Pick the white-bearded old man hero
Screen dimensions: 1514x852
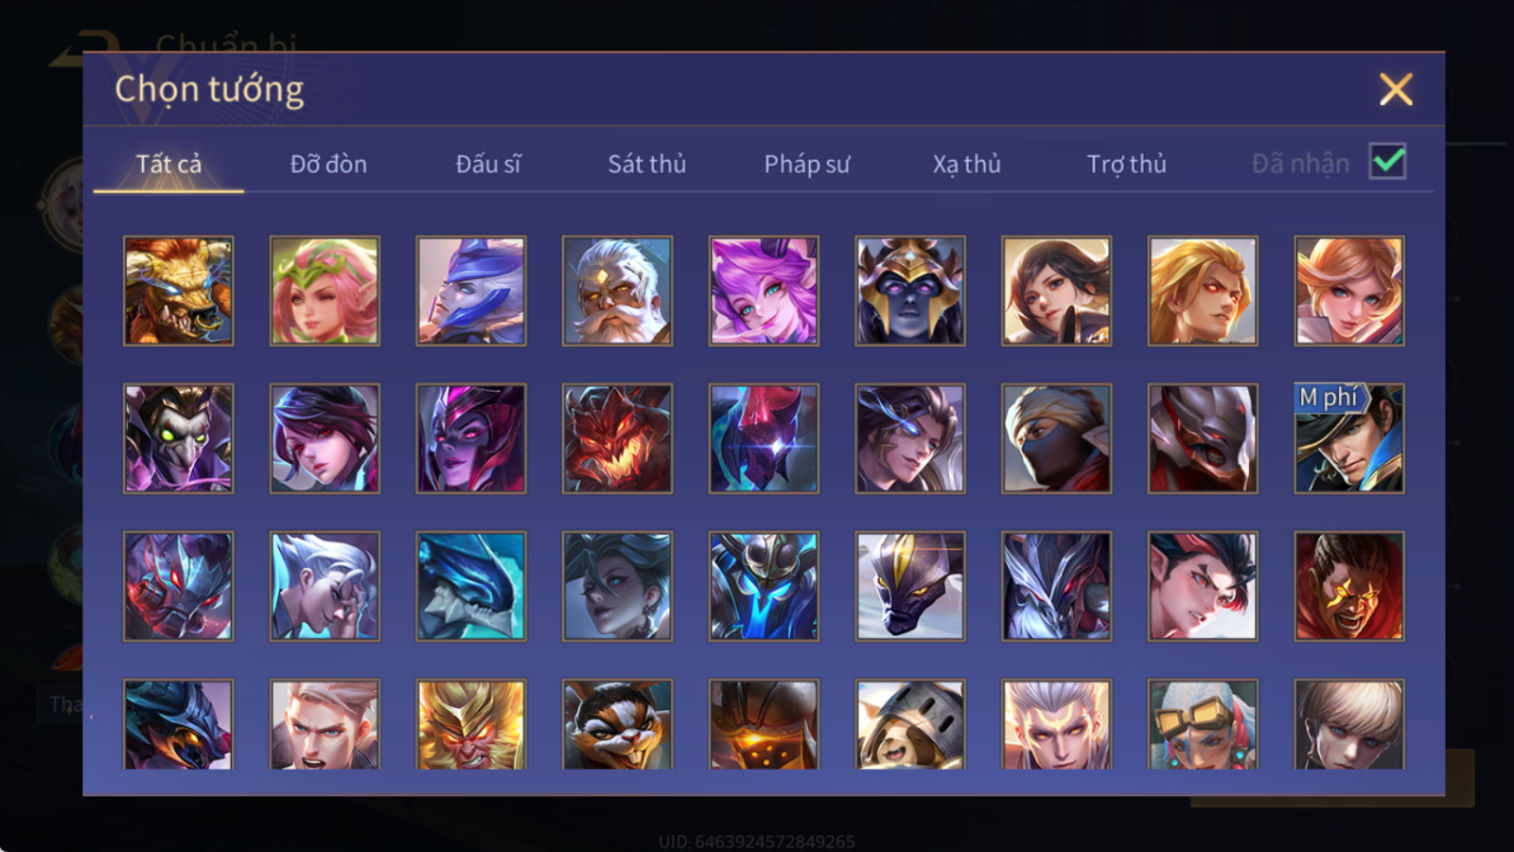click(x=617, y=291)
